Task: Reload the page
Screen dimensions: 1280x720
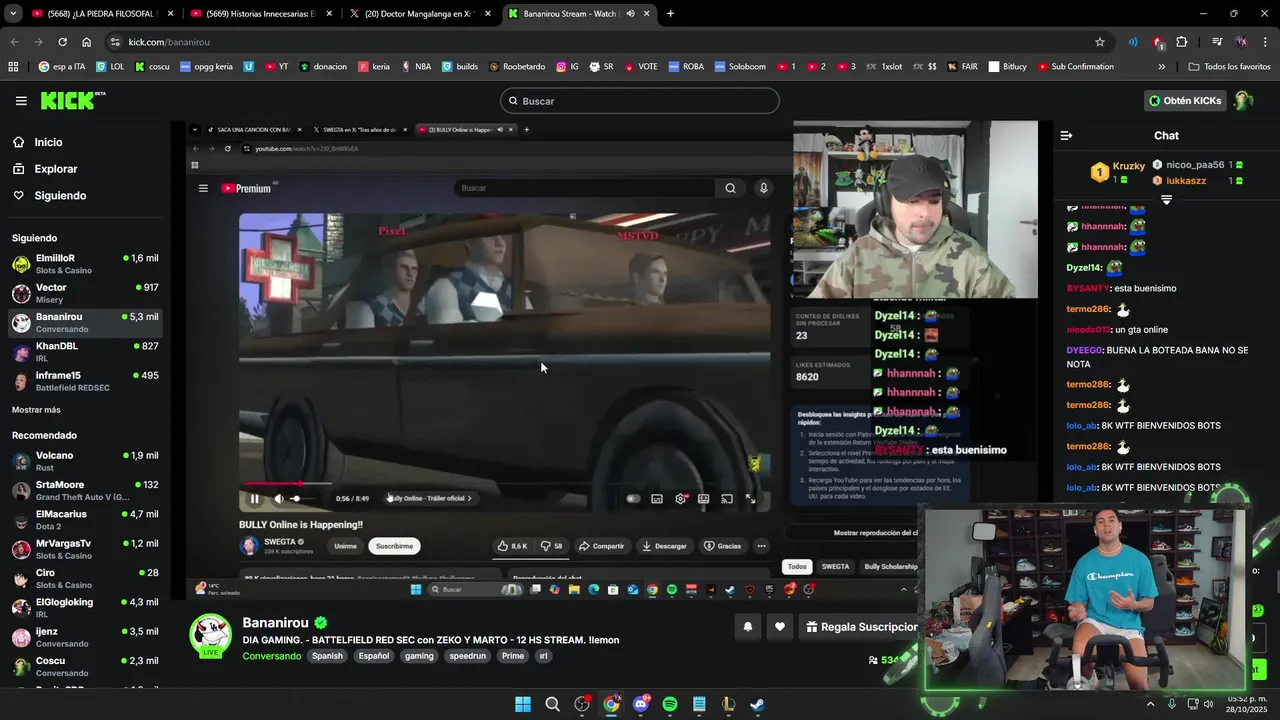Action: click(62, 42)
